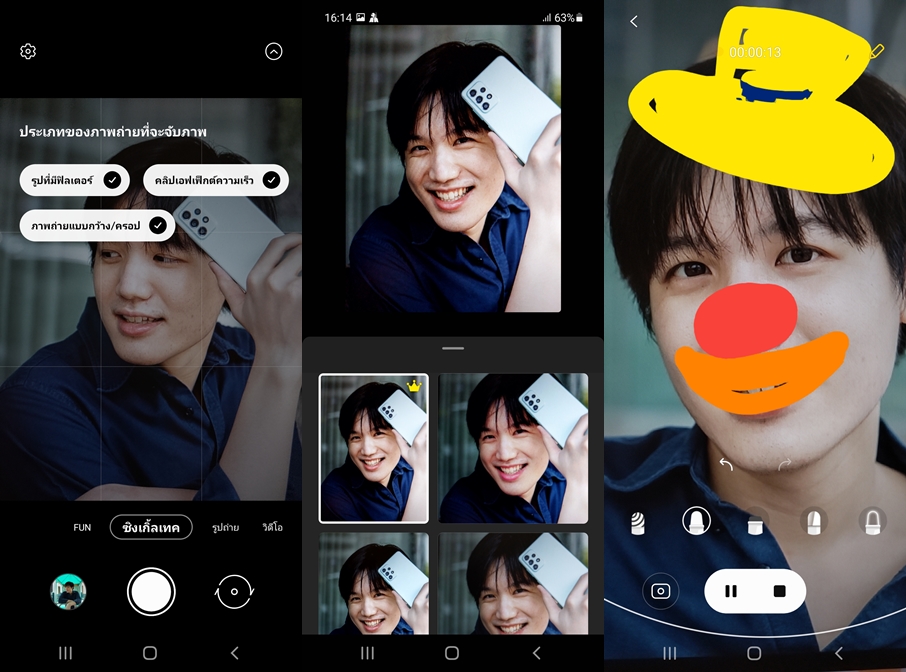Select the hollow outline brush at far right
The height and width of the screenshot is (672, 906).
[873, 521]
